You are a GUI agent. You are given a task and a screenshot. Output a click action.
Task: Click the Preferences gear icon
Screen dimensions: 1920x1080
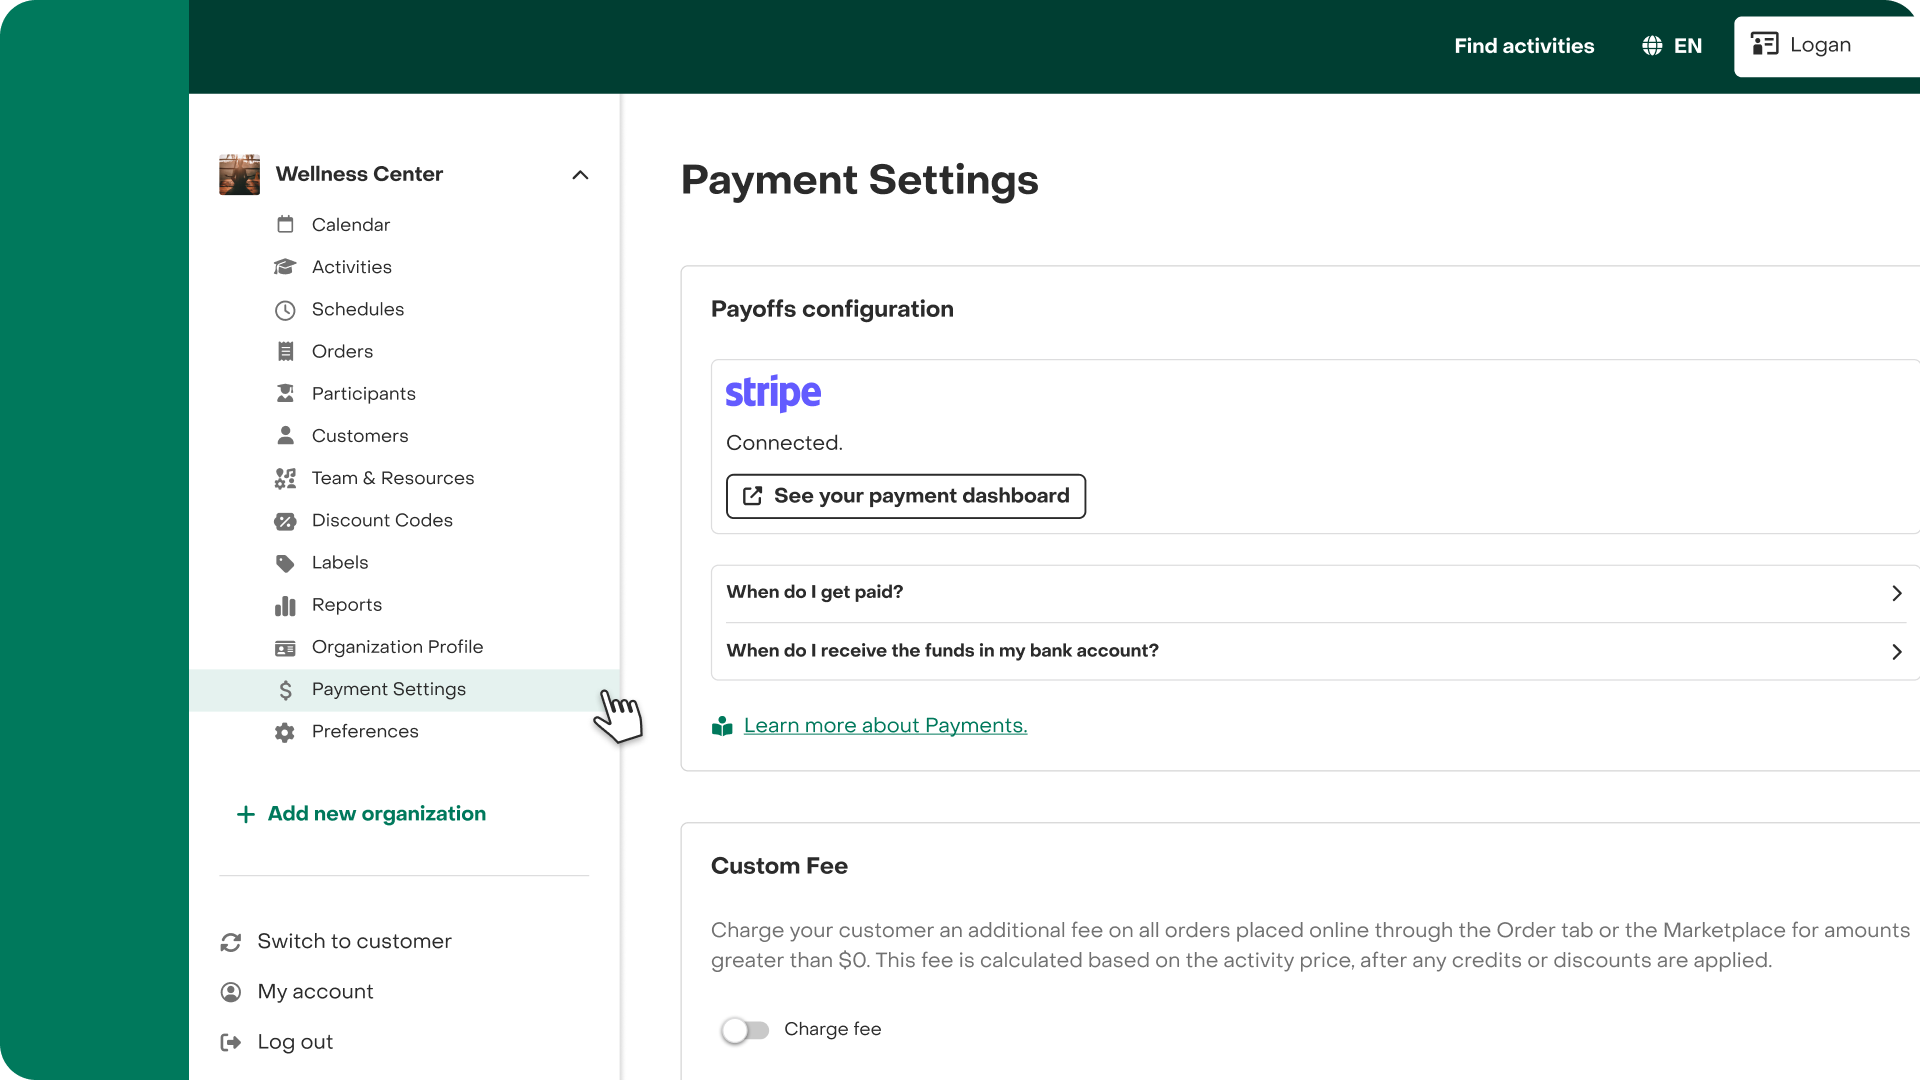(285, 732)
